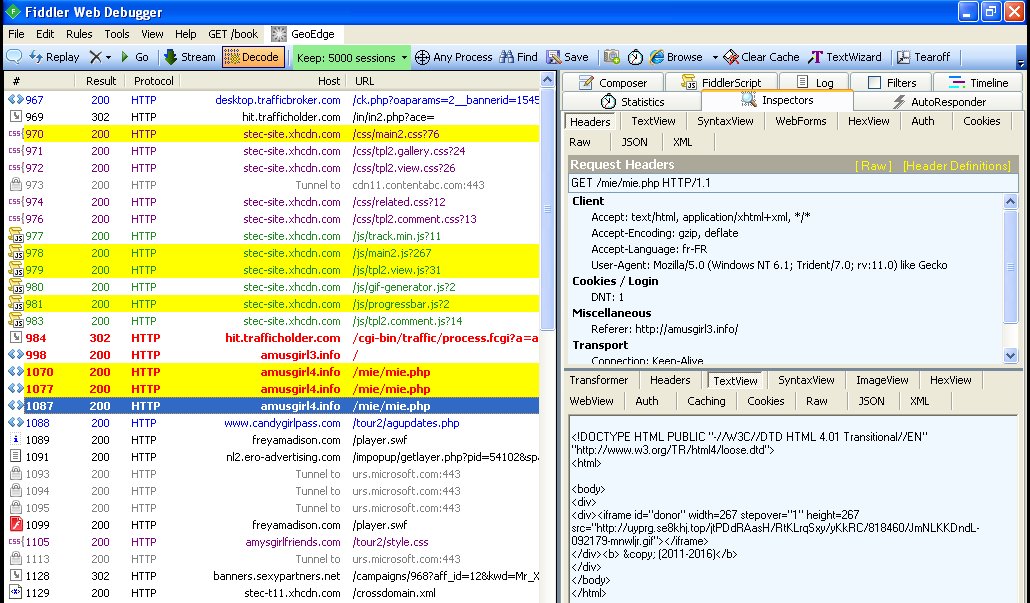Switch to the Statistics tab

click(632, 102)
